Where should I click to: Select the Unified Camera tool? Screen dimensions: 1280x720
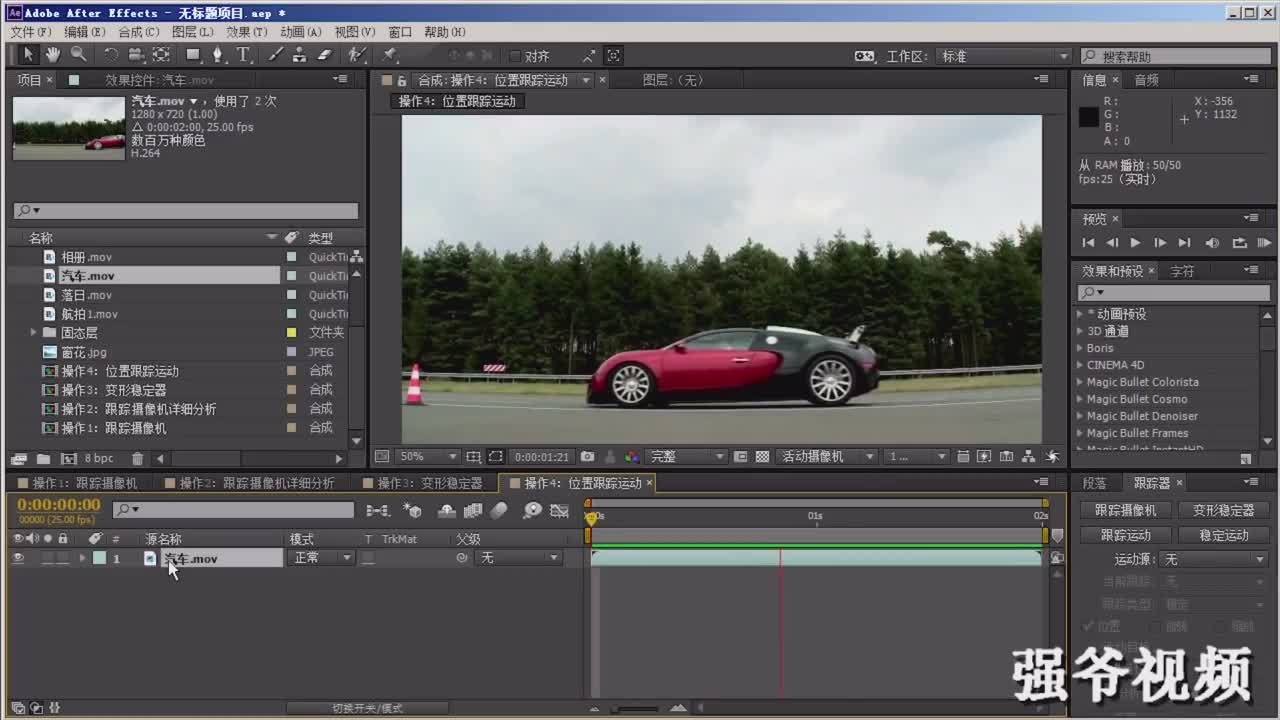[136, 55]
